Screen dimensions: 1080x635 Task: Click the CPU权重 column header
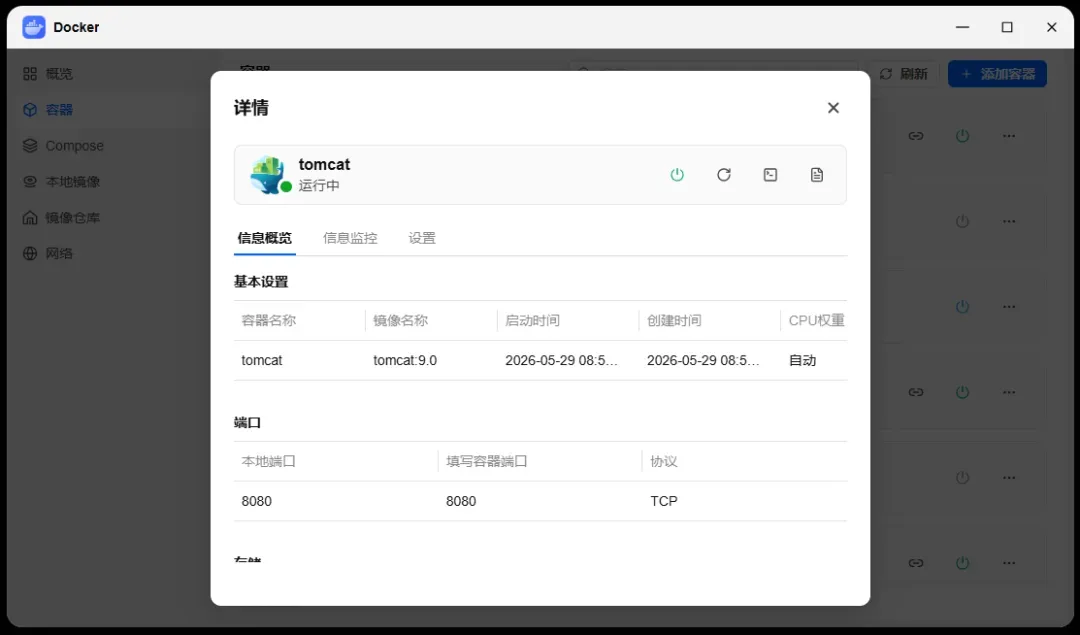816,320
